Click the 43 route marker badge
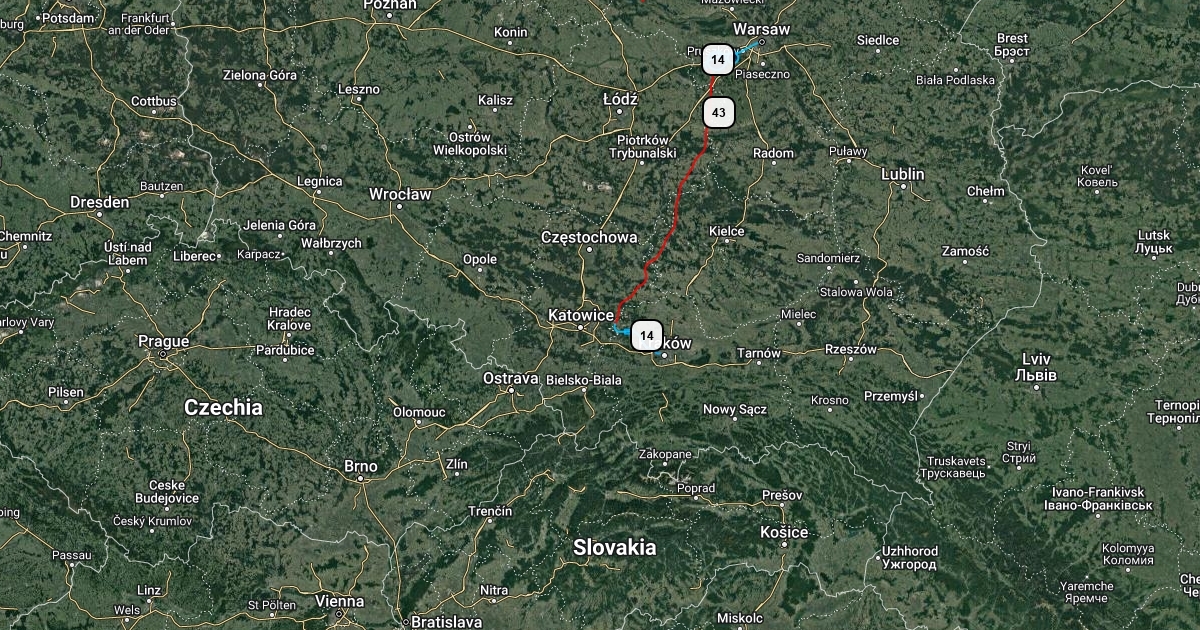Image resolution: width=1200 pixels, height=630 pixels. coord(719,112)
